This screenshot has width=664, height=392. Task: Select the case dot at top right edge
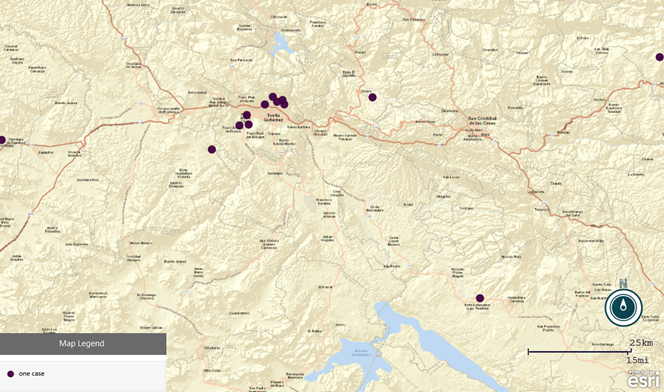(660, 57)
